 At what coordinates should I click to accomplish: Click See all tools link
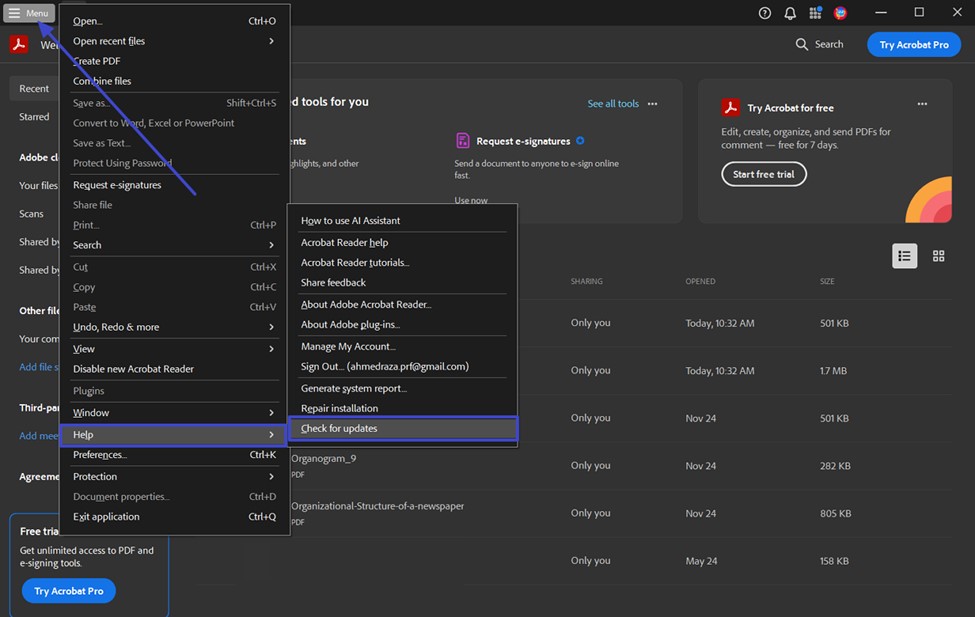pos(613,104)
